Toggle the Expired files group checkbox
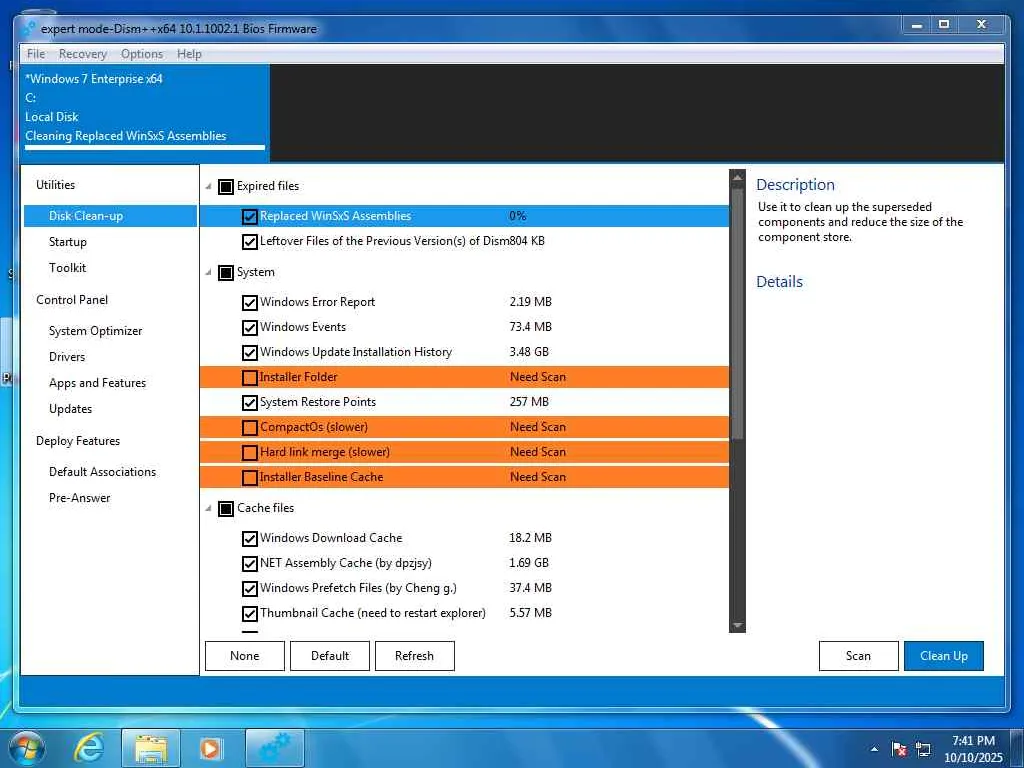 coord(225,187)
